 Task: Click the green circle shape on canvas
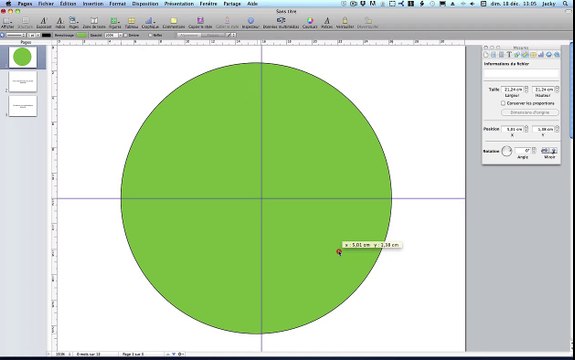pyautogui.click(x=256, y=198)
